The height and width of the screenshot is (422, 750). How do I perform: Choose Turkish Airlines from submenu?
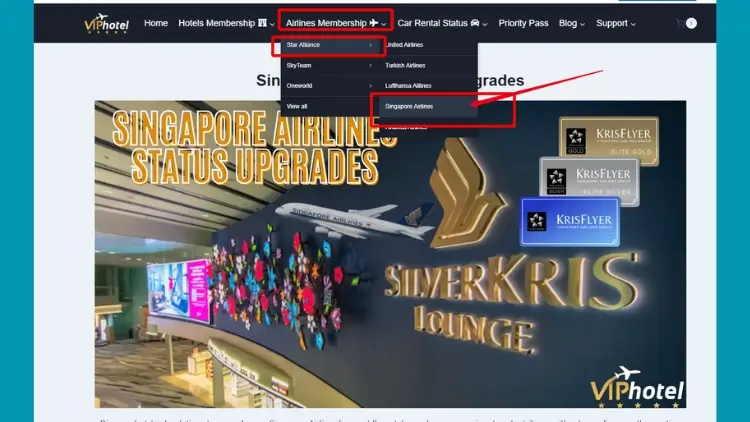[x=429, y=66]
